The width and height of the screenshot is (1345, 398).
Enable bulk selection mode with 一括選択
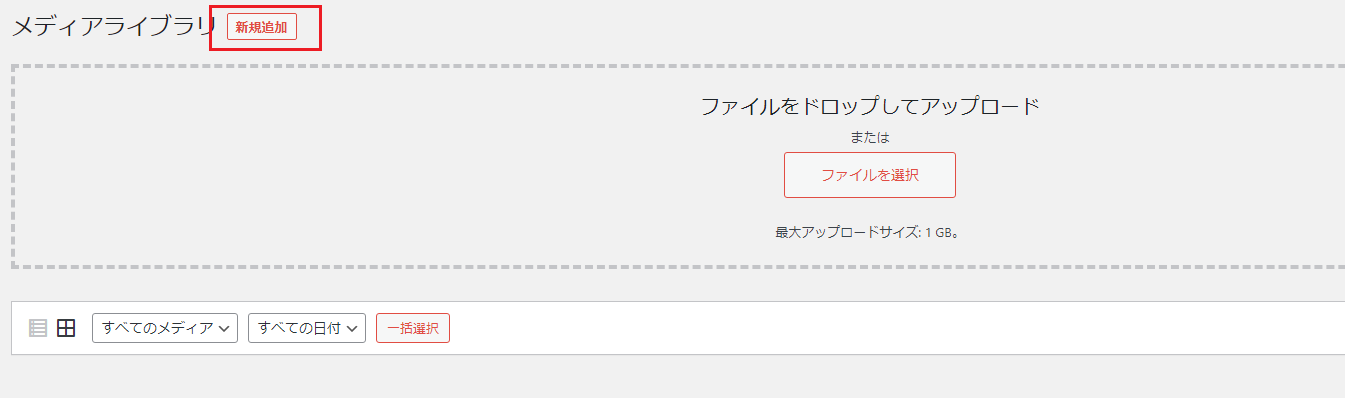coord(413,328)
